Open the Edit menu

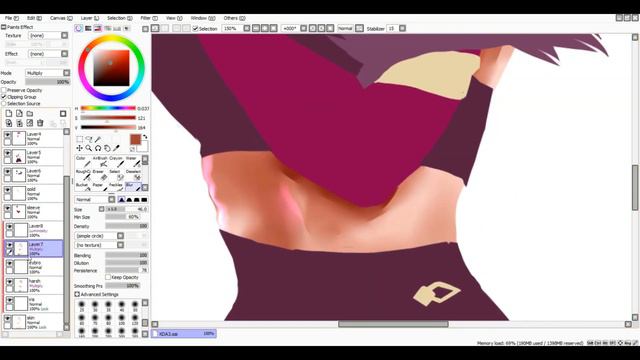tap(34, 18)
